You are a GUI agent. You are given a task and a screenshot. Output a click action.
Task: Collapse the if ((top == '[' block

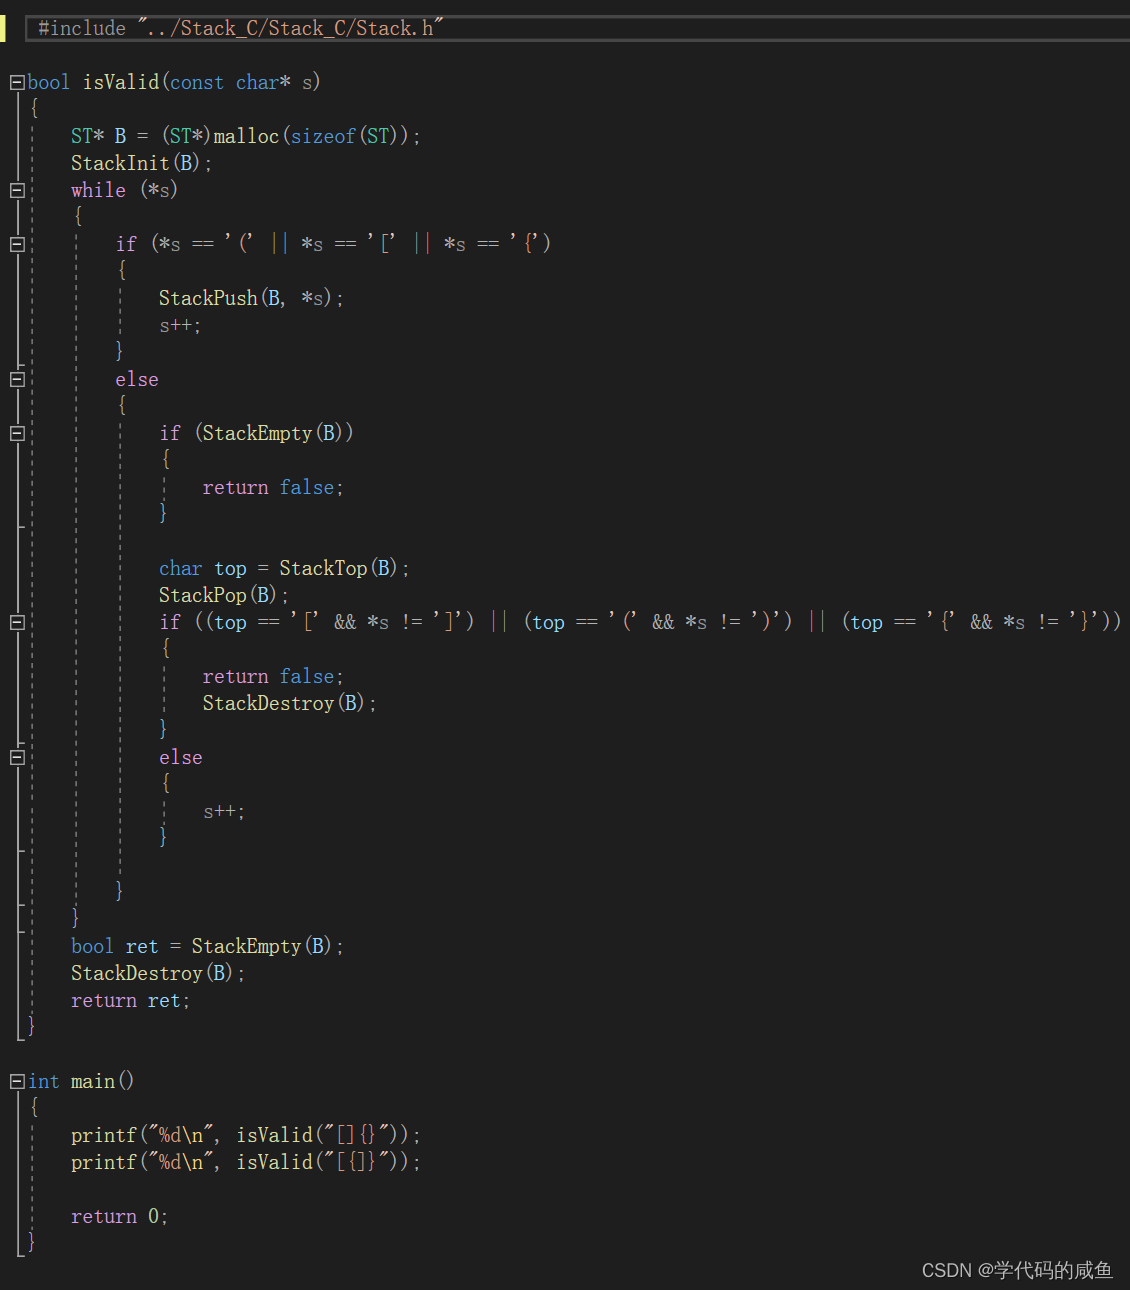click(x=17, y=622)
